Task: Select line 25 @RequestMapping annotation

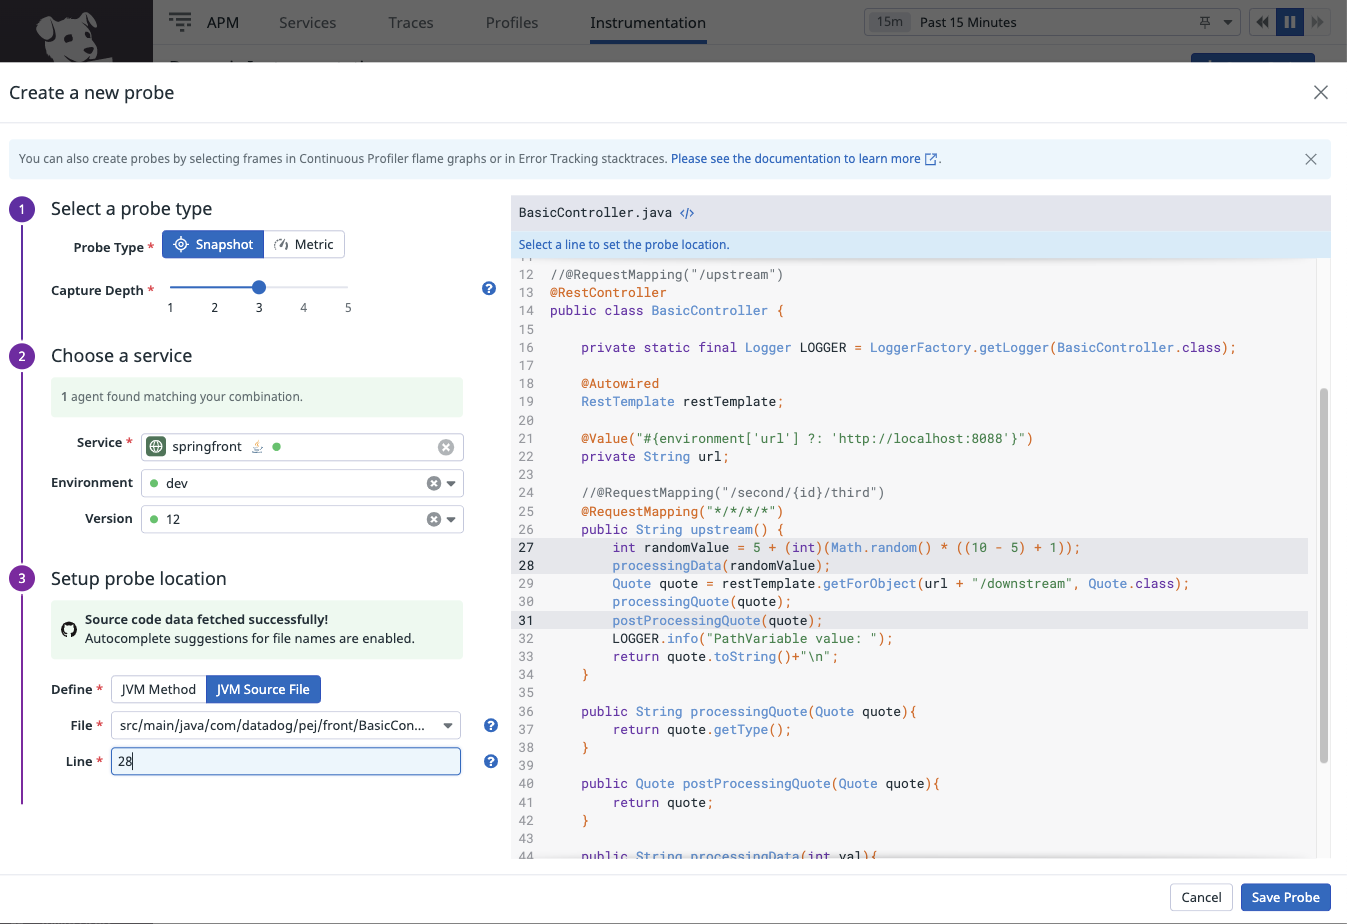Action: click(x=909, y=511)
